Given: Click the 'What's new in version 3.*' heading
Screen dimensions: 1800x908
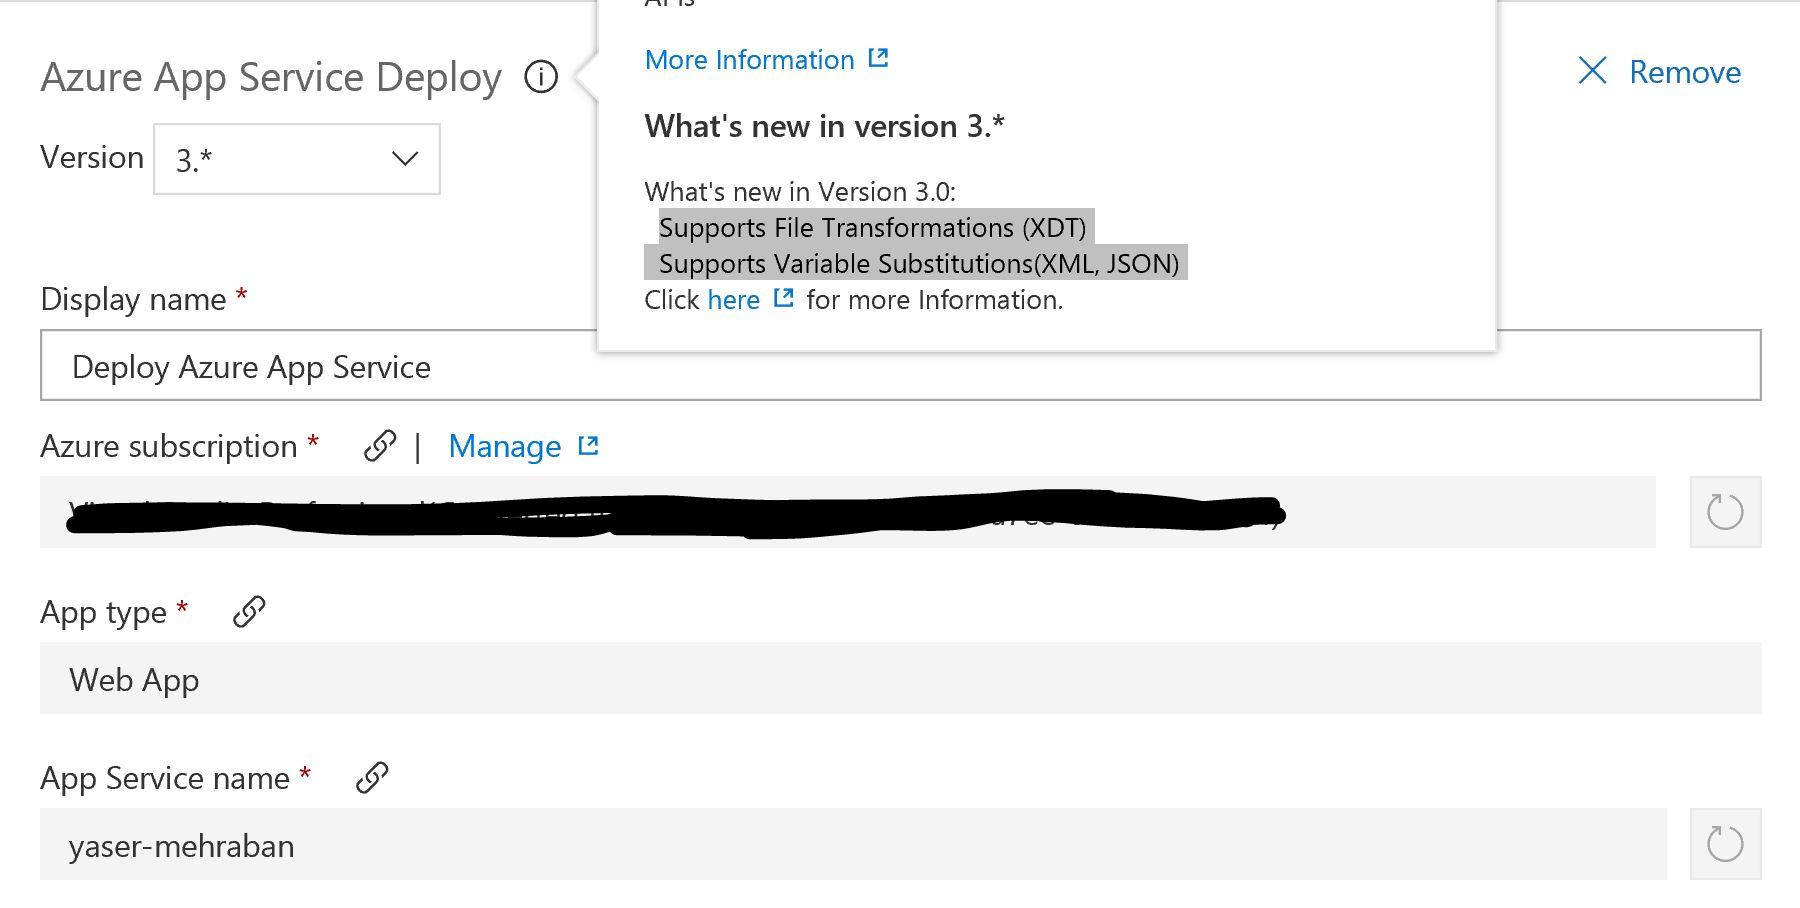Looking at the screenshot, I should point(824,127).
